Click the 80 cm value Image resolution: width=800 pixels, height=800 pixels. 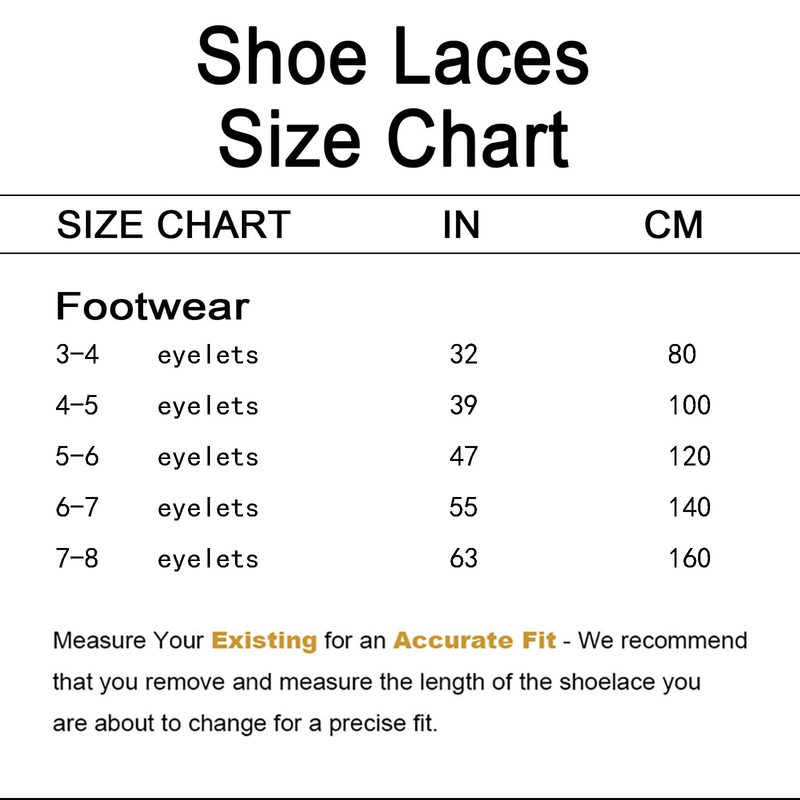coord(681,354)
